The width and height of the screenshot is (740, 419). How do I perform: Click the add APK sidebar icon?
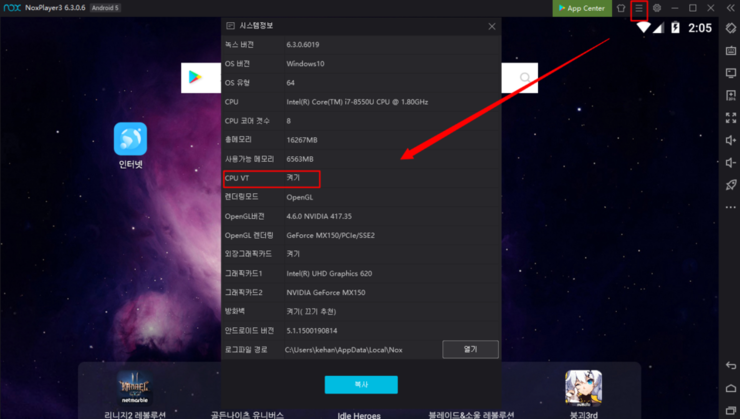[x=731, y=95]
